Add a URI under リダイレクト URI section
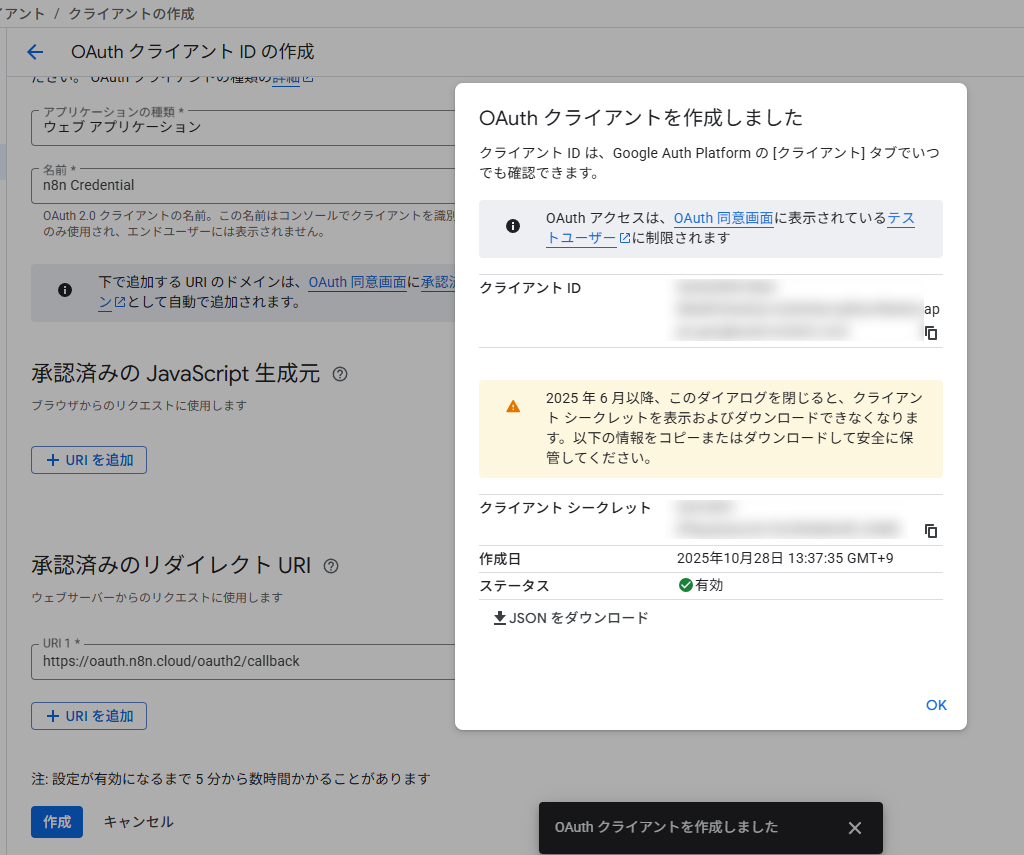The height and width of the screenshot is (855, 1024). pyautogui.click(x=89, y=716)
